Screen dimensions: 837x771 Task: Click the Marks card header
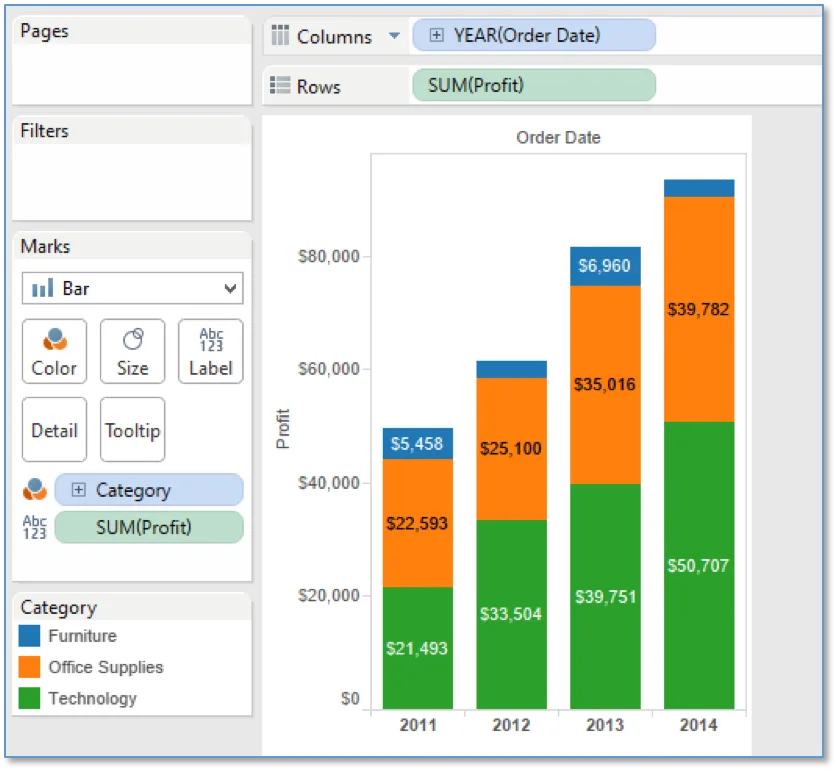coord(132,246)
